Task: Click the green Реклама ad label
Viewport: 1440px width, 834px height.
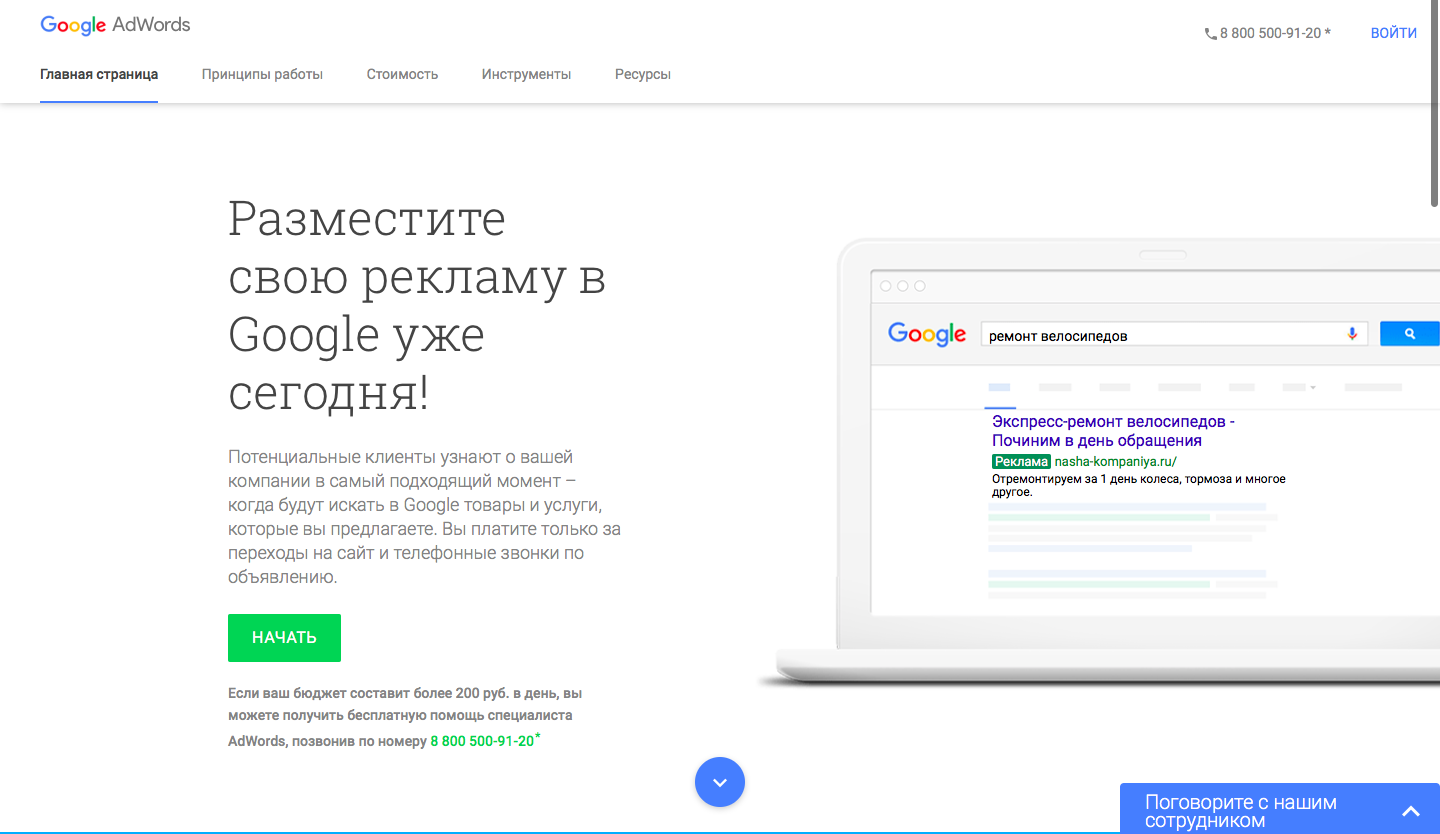Action: point(1021,461)
